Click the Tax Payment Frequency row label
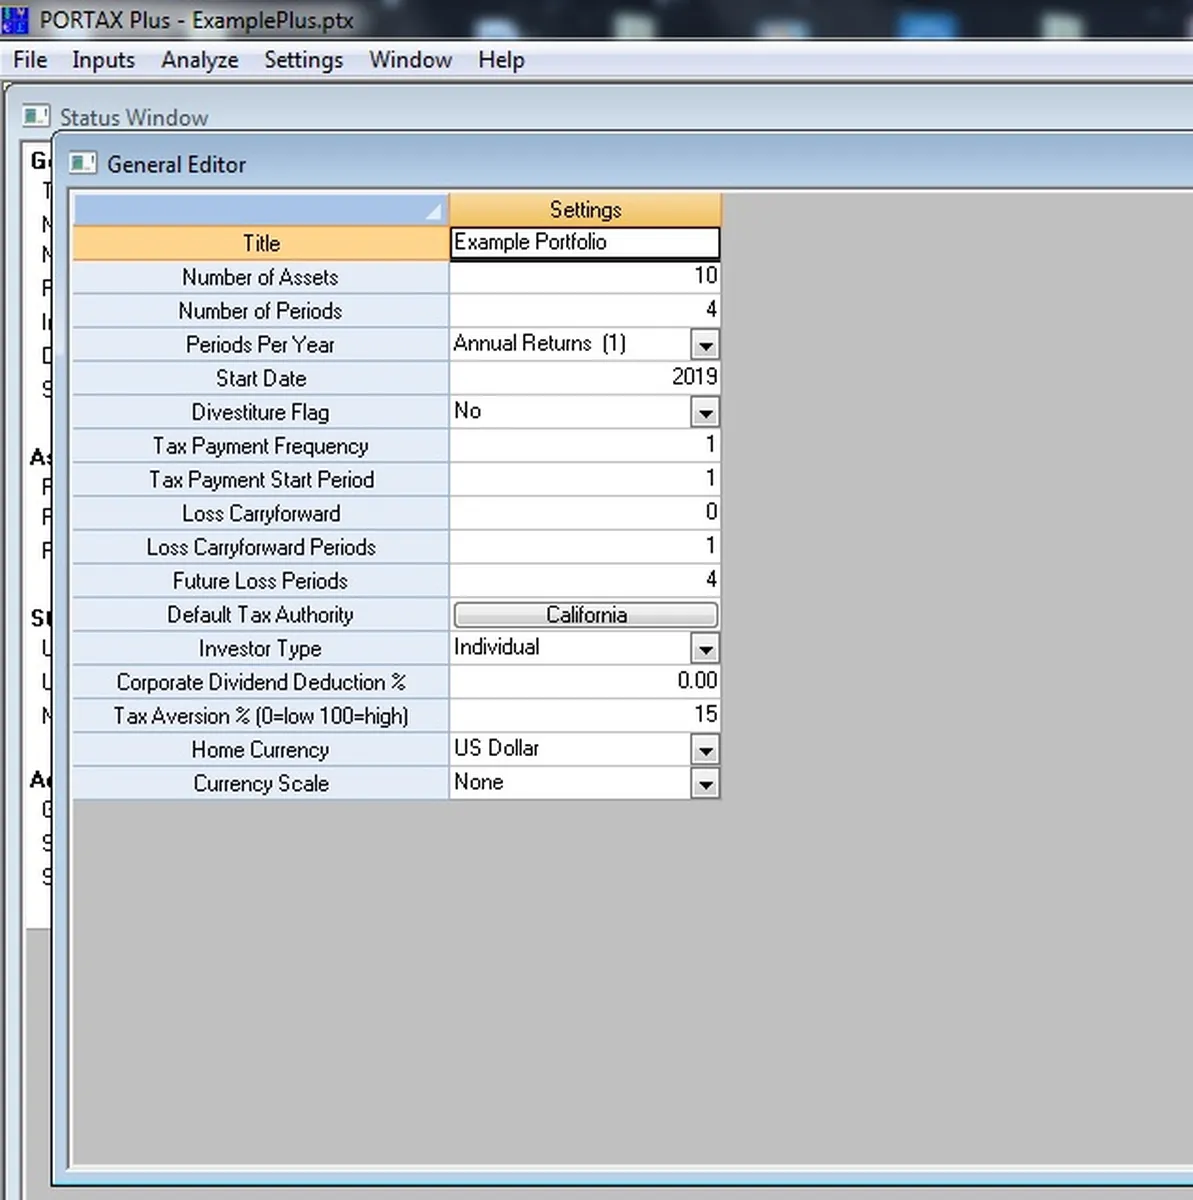This screenshot has width=1193, height=1200. point(261,446)
